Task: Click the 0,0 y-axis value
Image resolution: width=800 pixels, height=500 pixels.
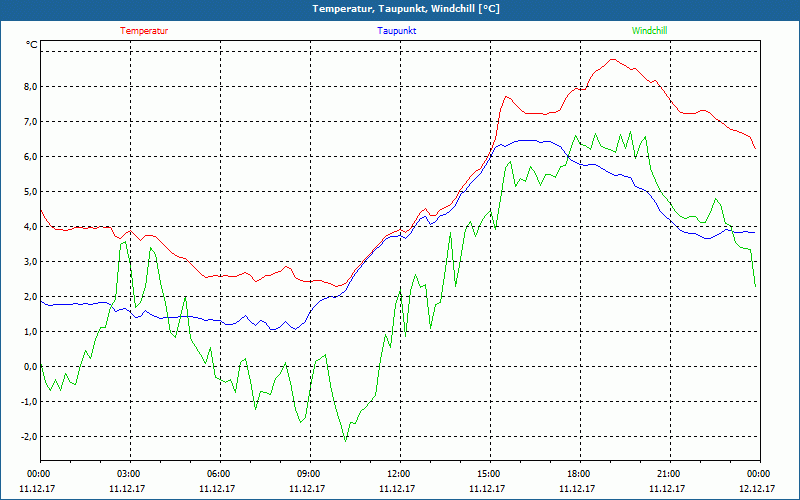Action: point(31,367)
